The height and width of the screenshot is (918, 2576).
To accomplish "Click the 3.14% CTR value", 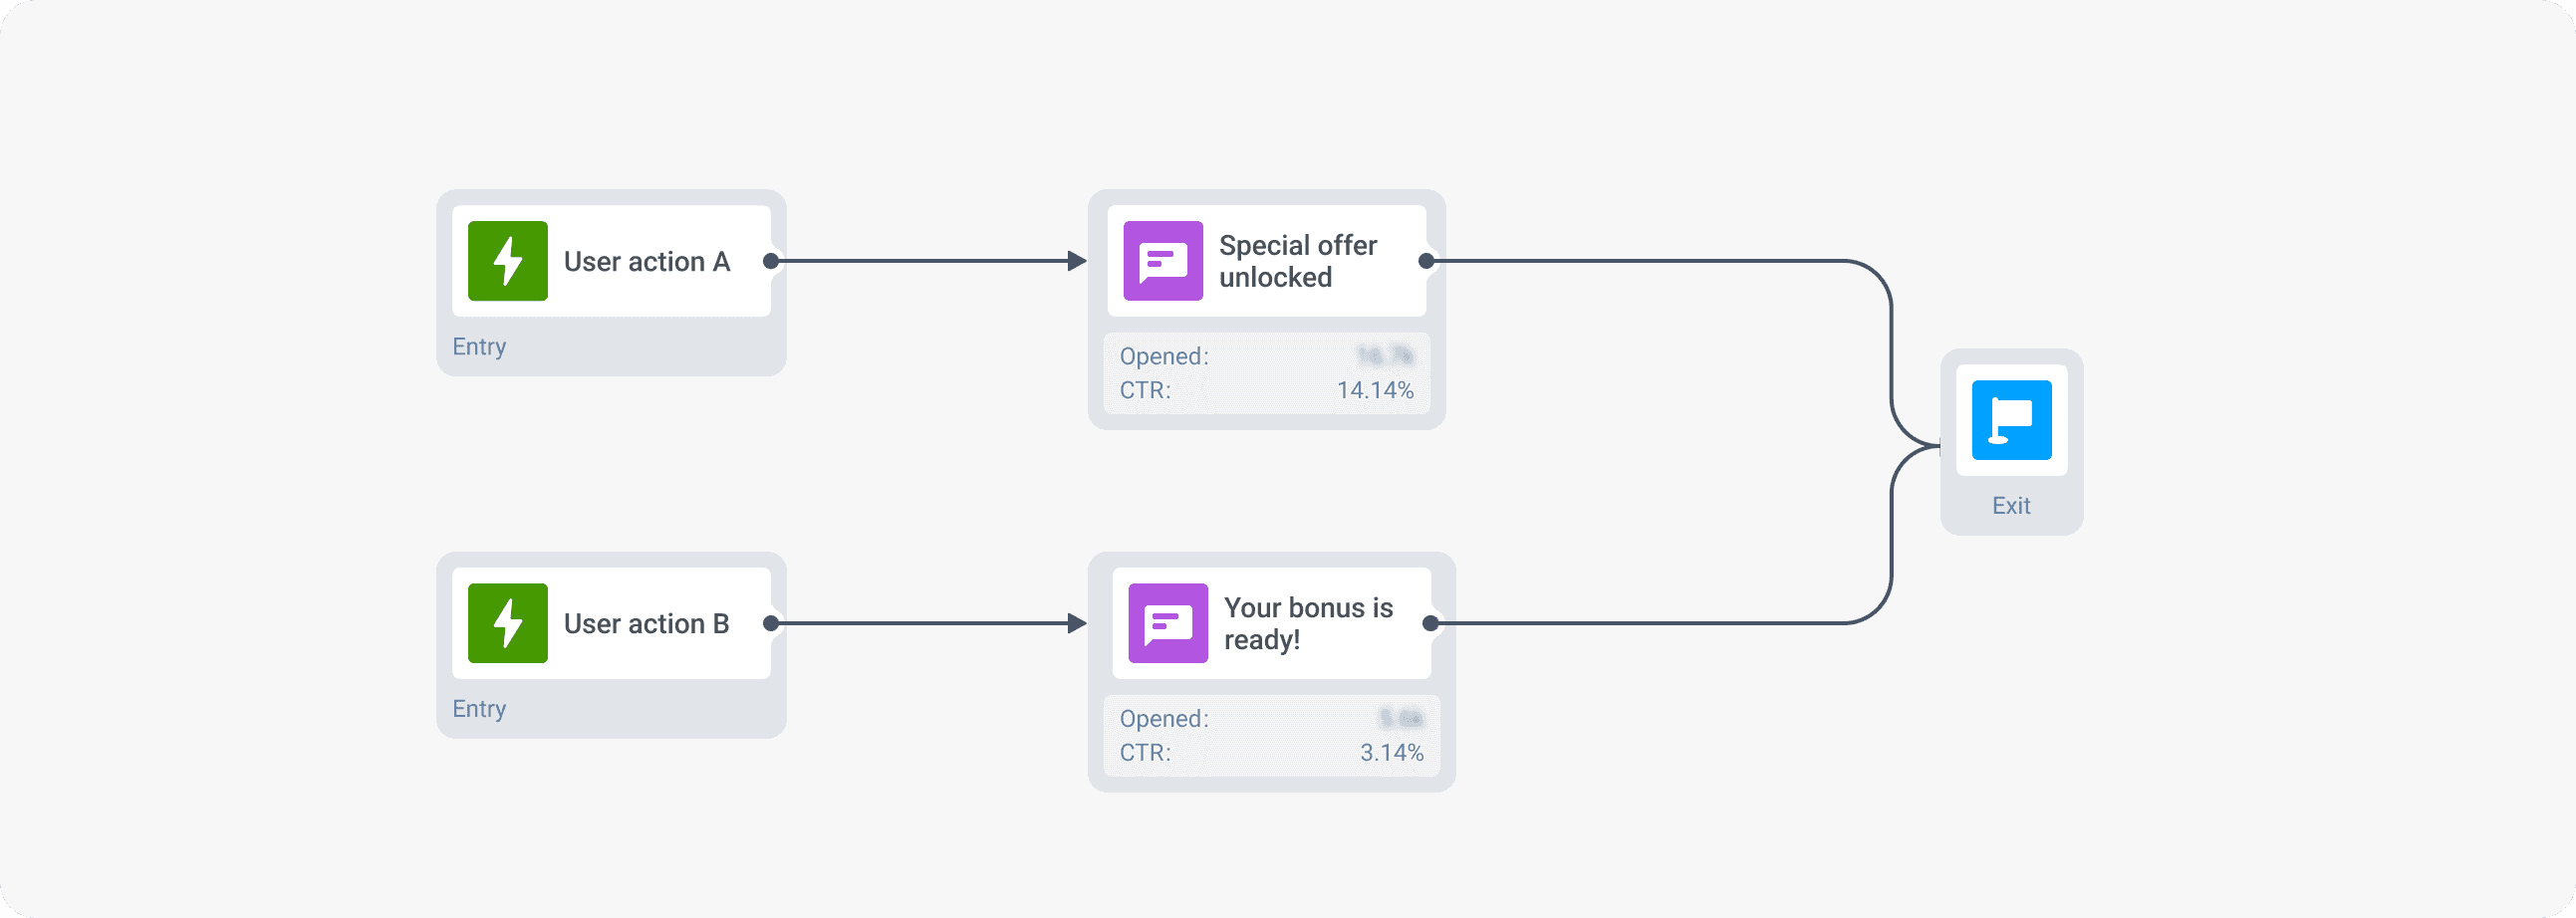I will tap(1391, 752).
